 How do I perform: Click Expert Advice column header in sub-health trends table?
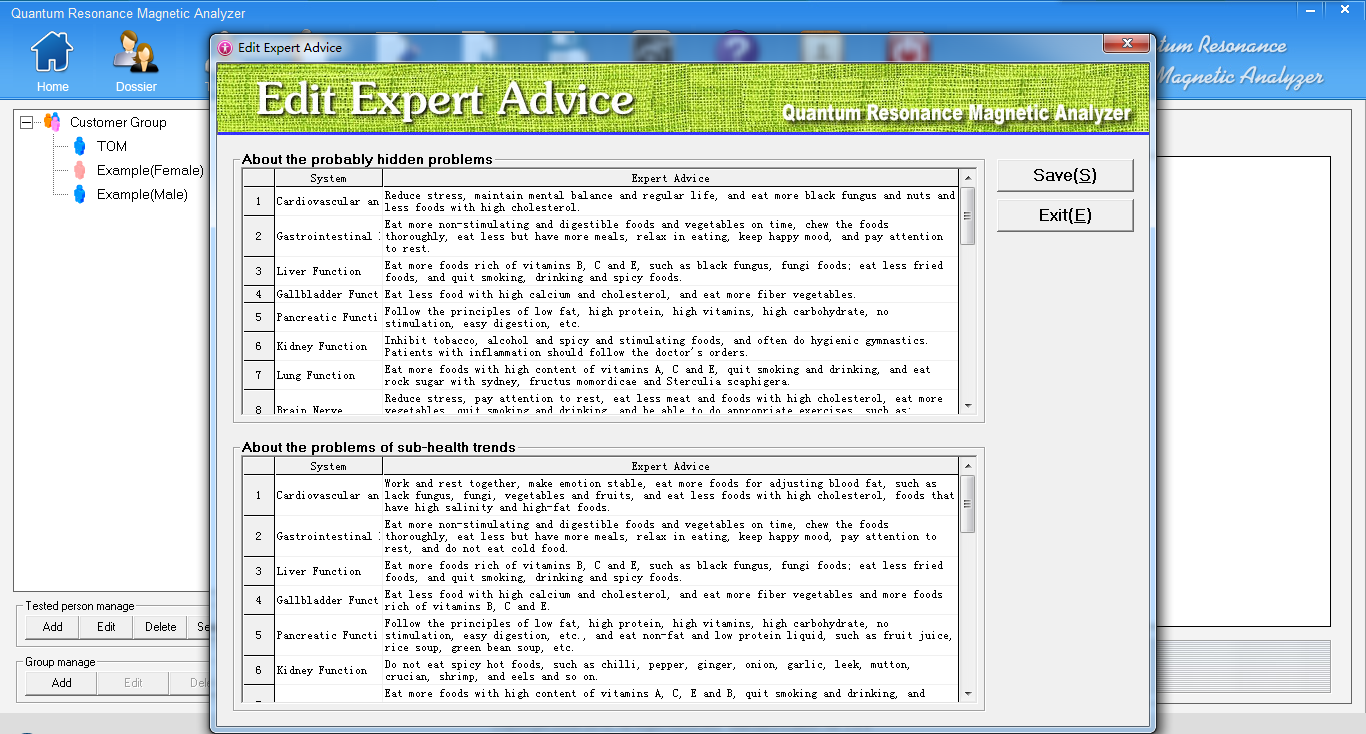670,466
